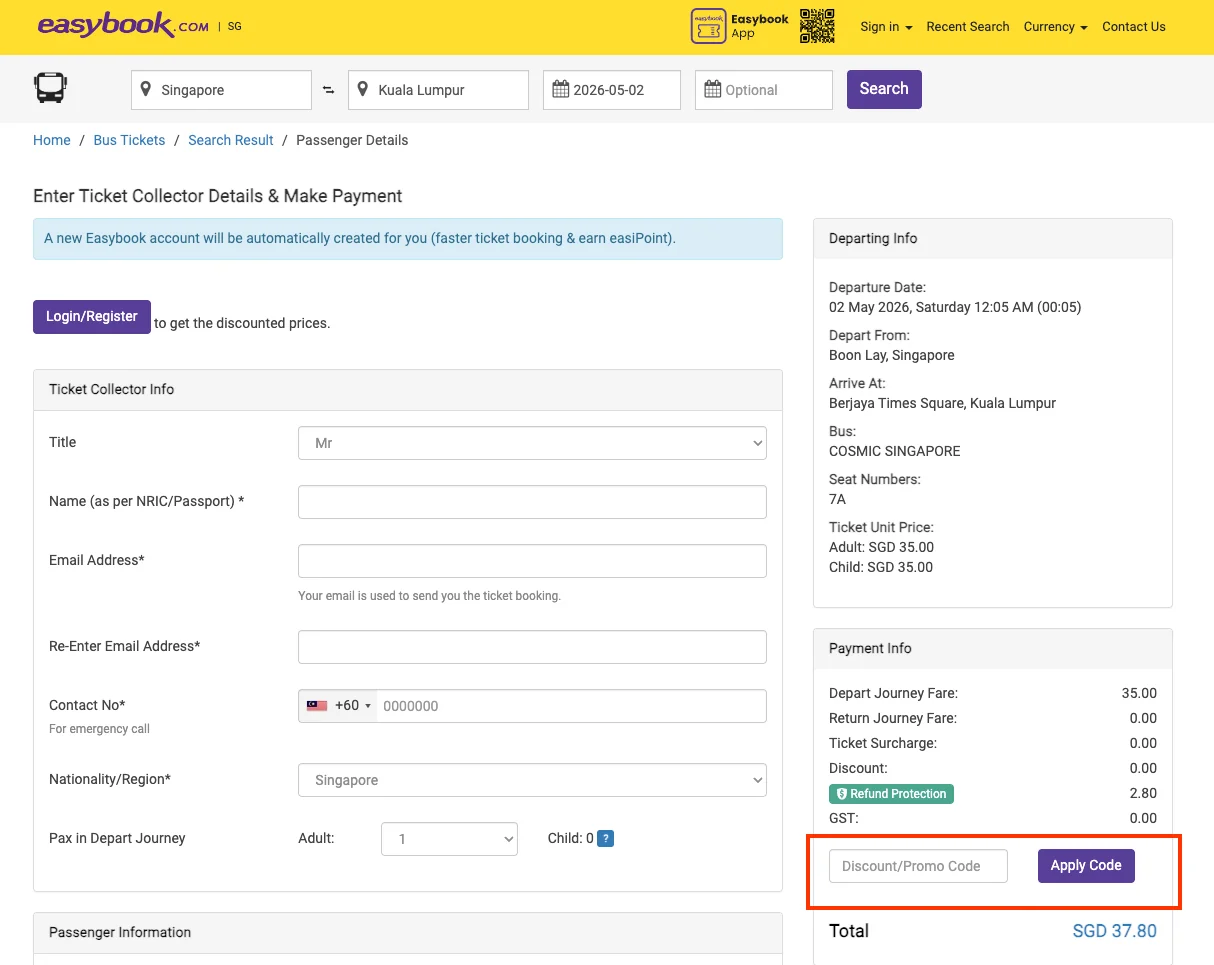Open the Sign in dropdown
Viewport: 1214px width, 965px height.
pos(886,27)
